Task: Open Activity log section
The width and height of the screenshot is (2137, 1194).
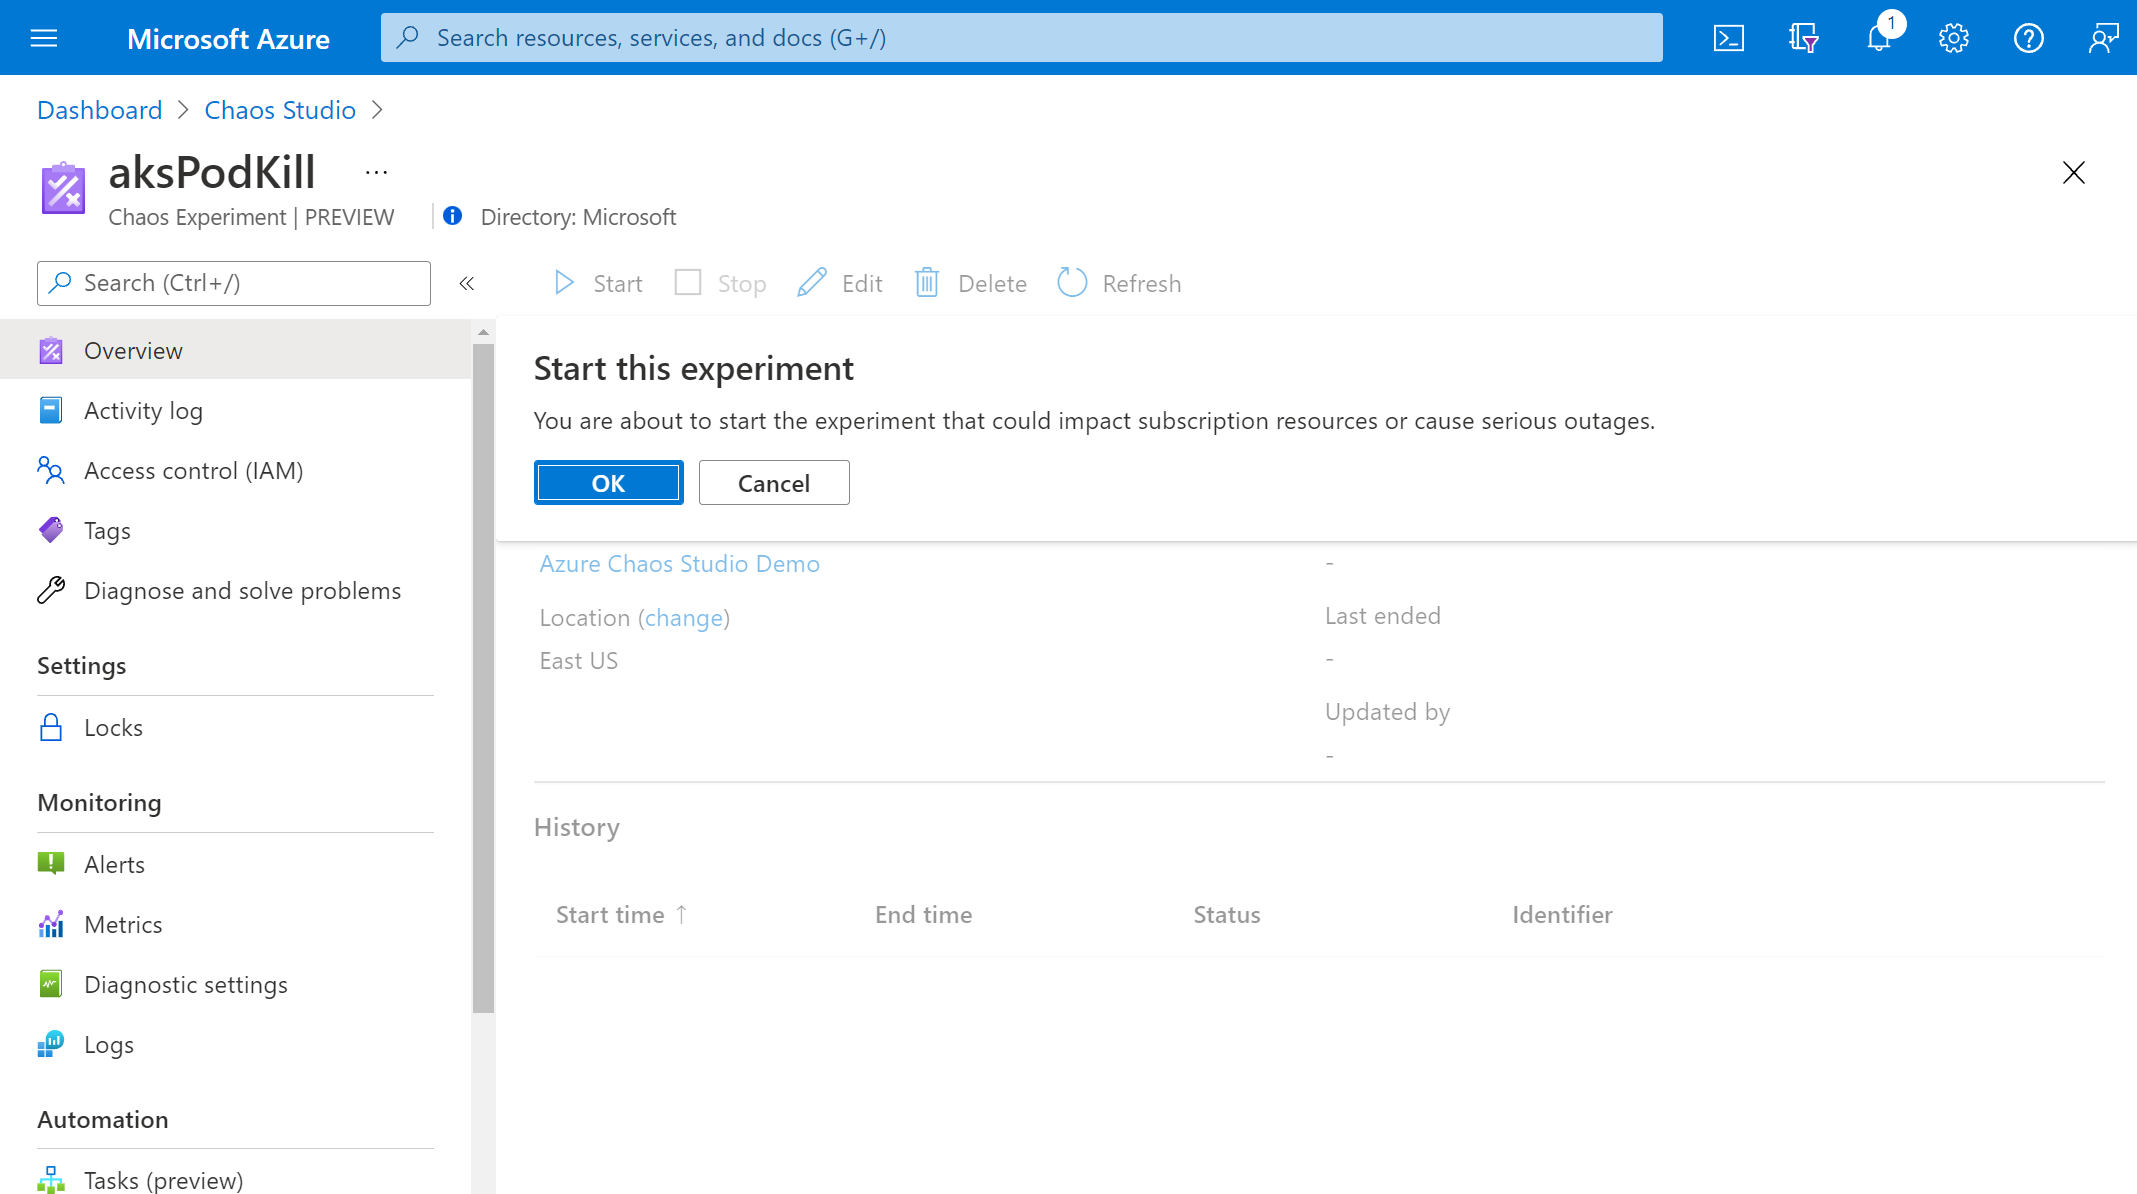Action: click(x=144, y=409)
